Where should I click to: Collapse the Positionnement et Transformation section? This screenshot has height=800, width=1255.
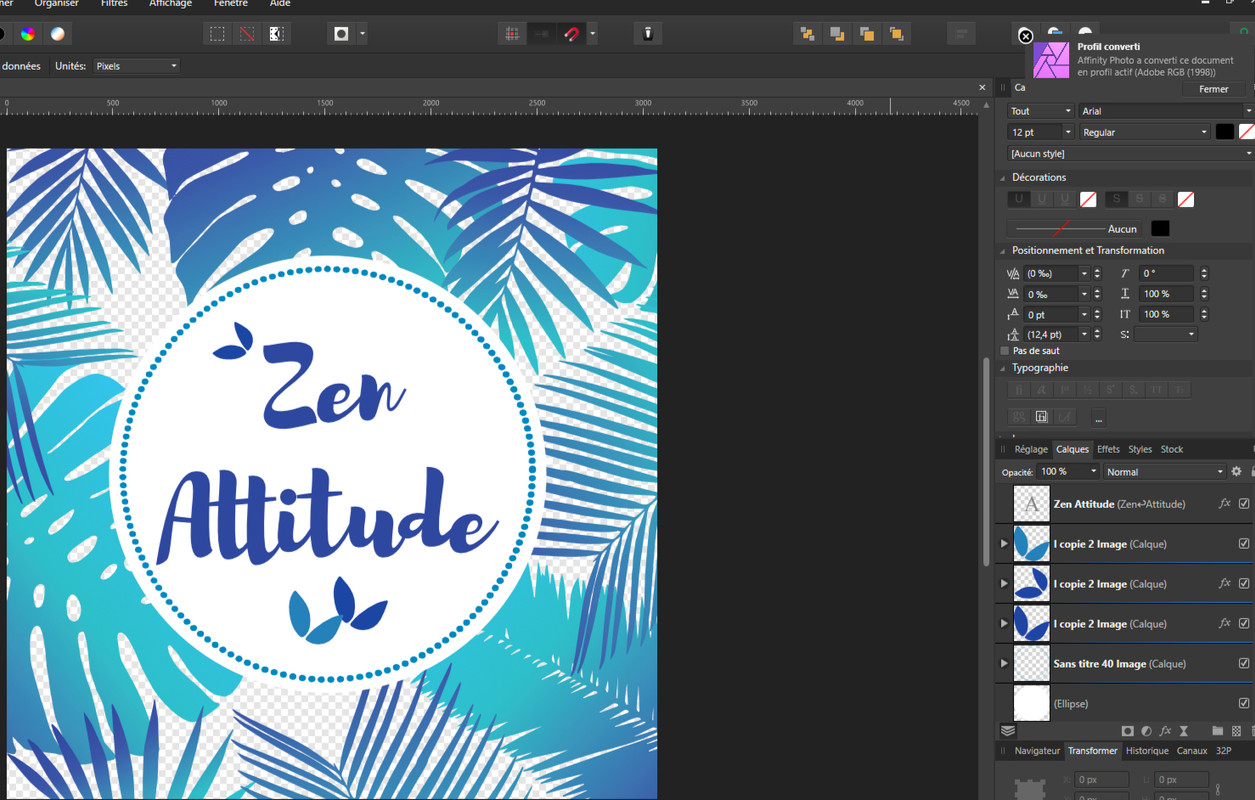(x=1004, y=251)
